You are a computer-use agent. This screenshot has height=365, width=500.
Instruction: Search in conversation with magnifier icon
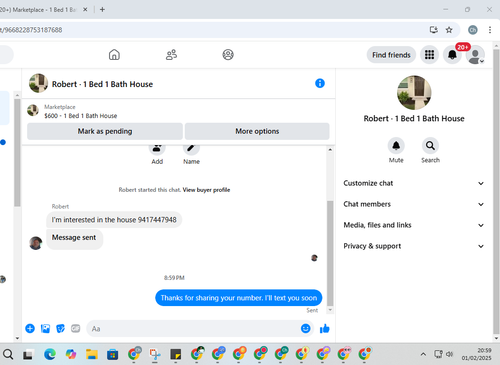pos(430,146)
